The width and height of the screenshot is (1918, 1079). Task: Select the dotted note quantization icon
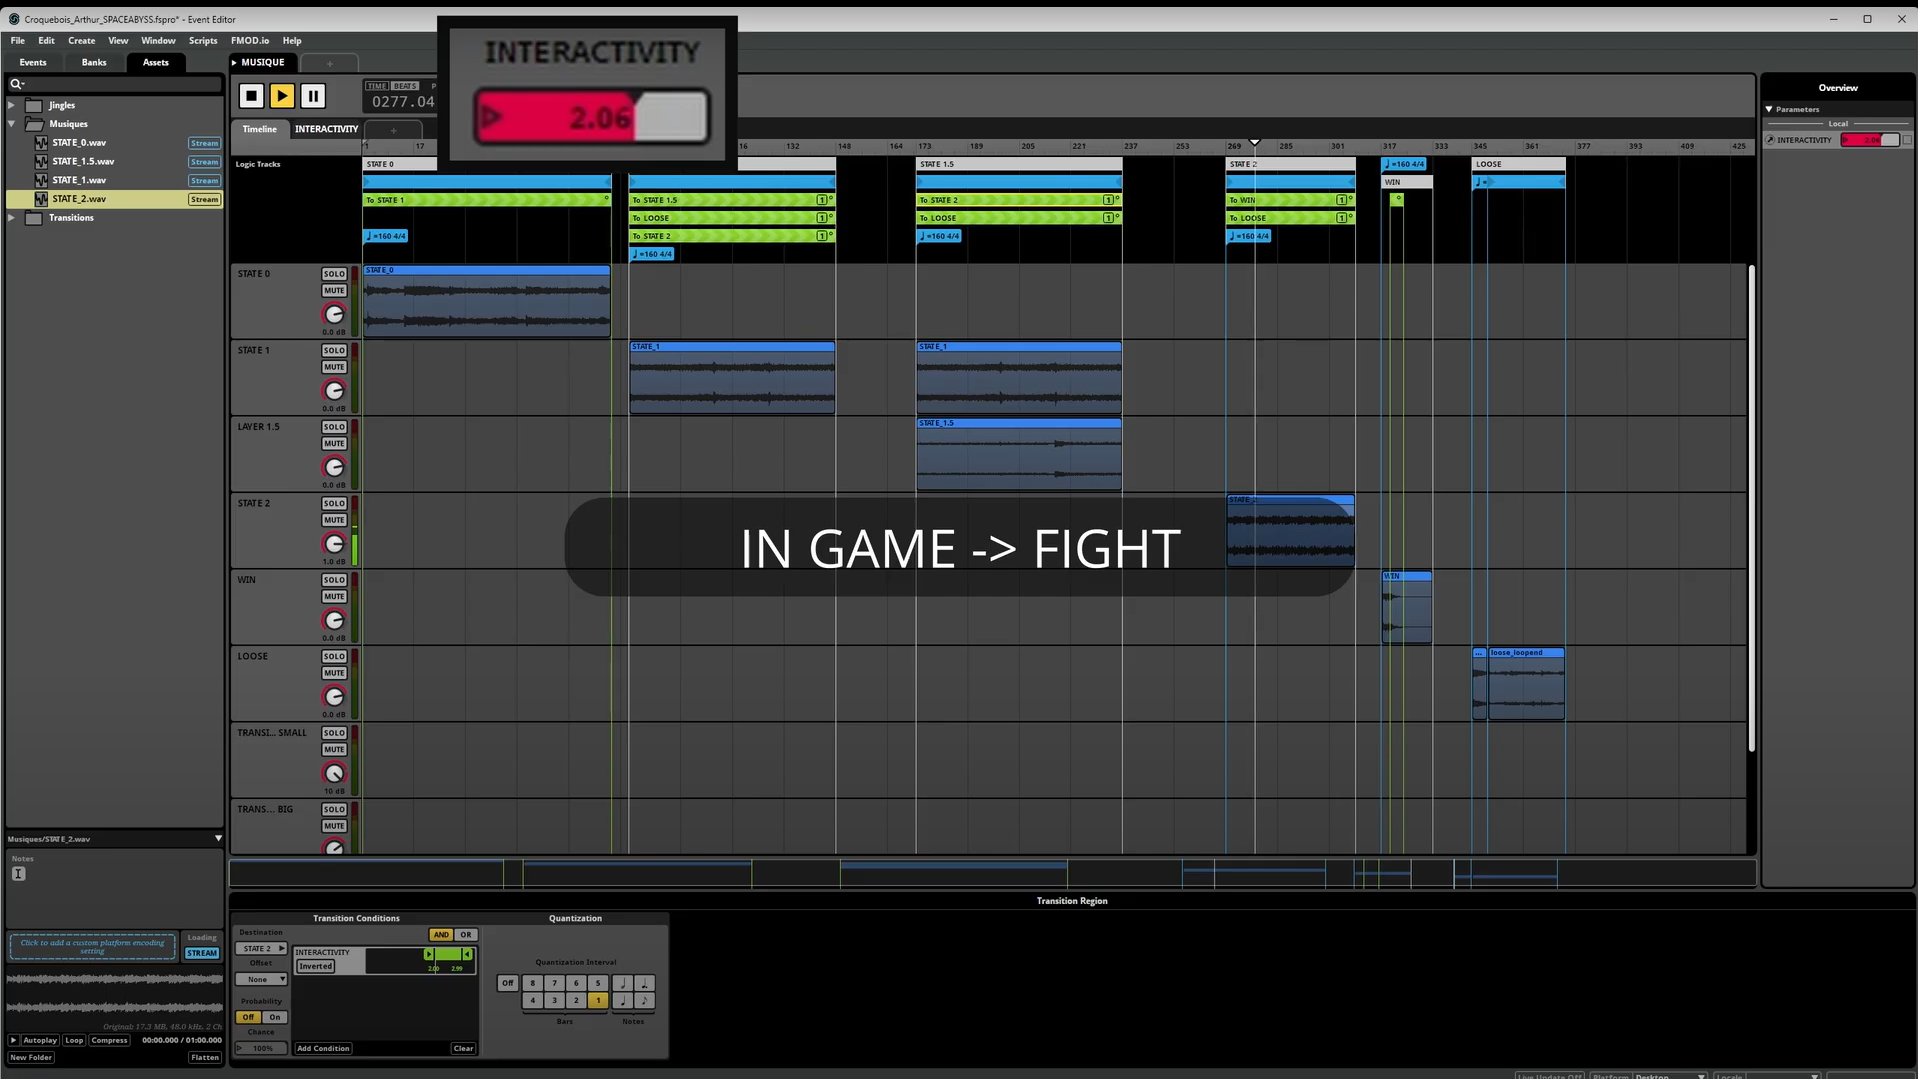(x=644, y=983)
